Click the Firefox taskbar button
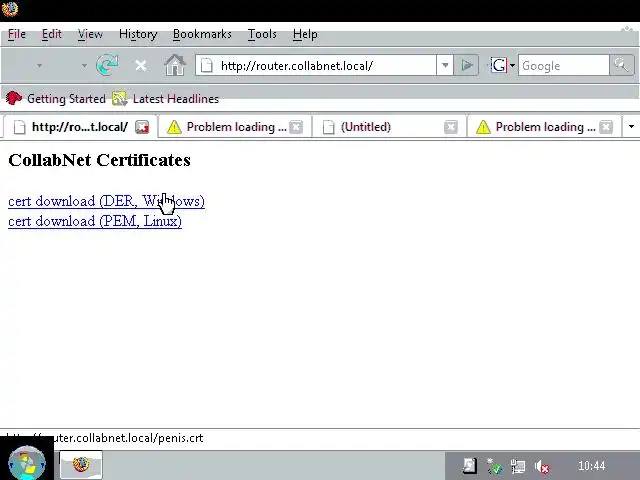 (x=81, y=464)
